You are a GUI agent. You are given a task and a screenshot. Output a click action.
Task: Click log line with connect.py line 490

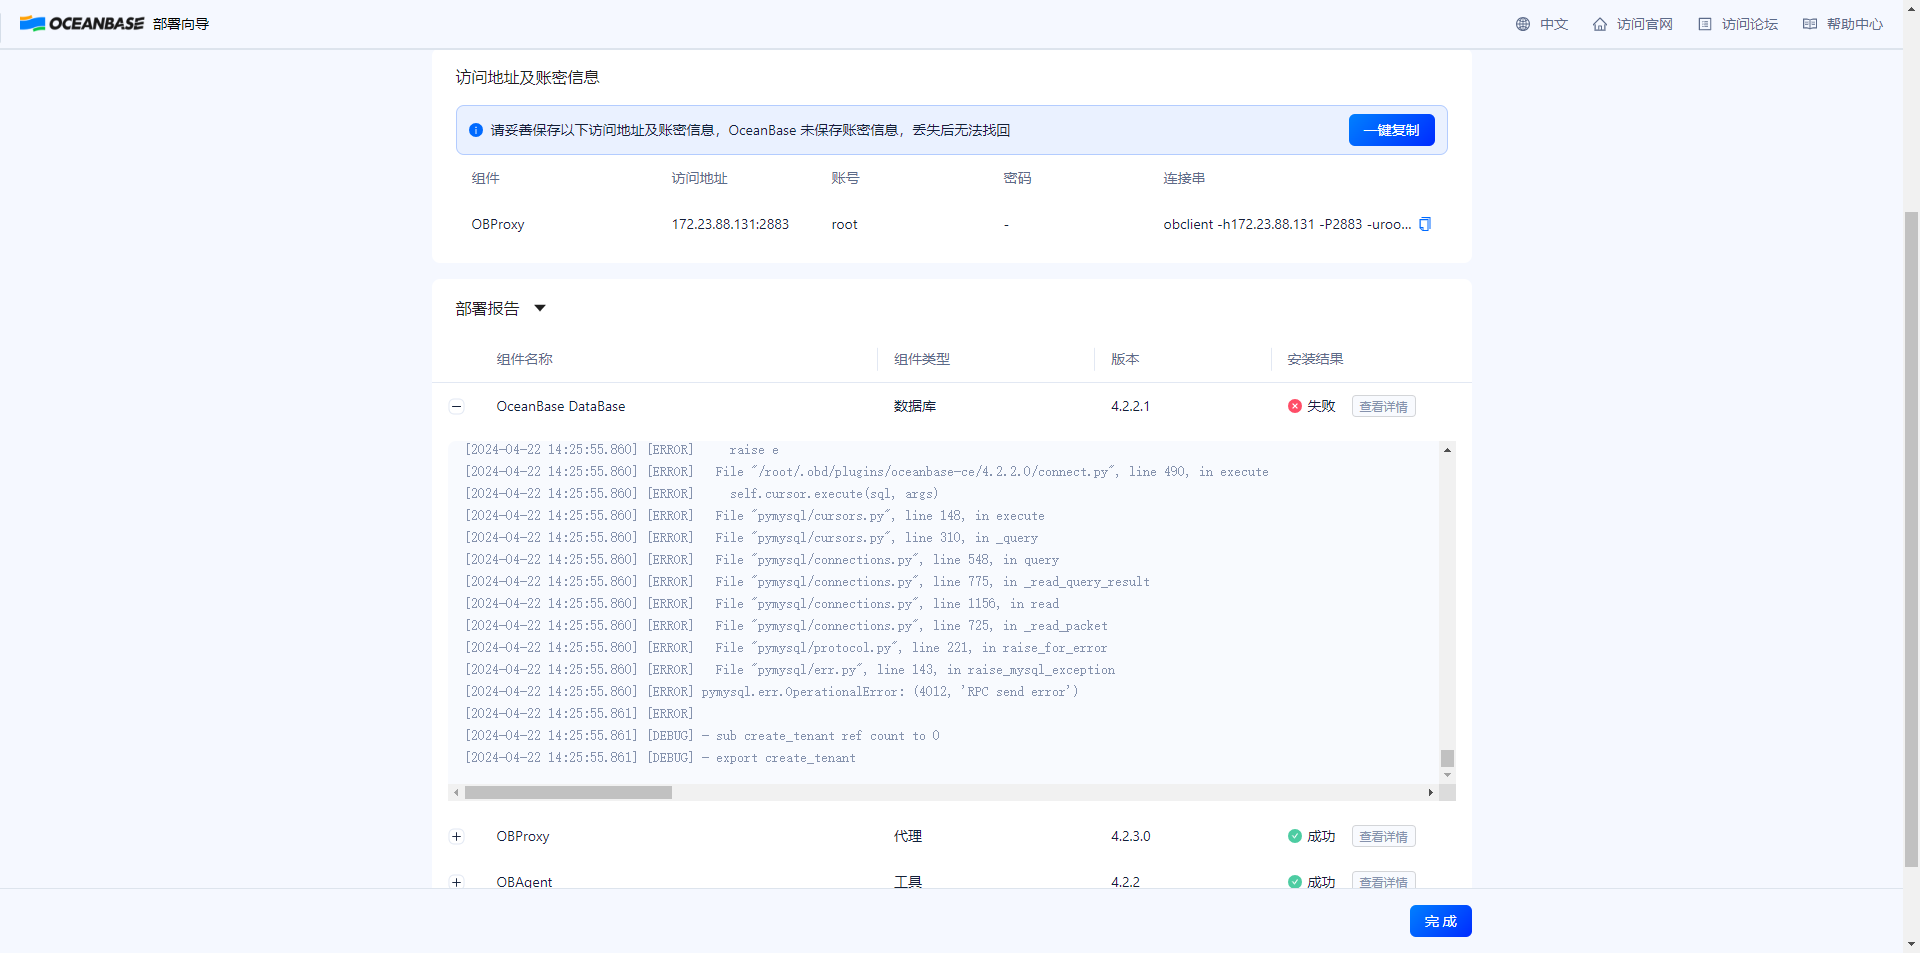pos(866,472)
